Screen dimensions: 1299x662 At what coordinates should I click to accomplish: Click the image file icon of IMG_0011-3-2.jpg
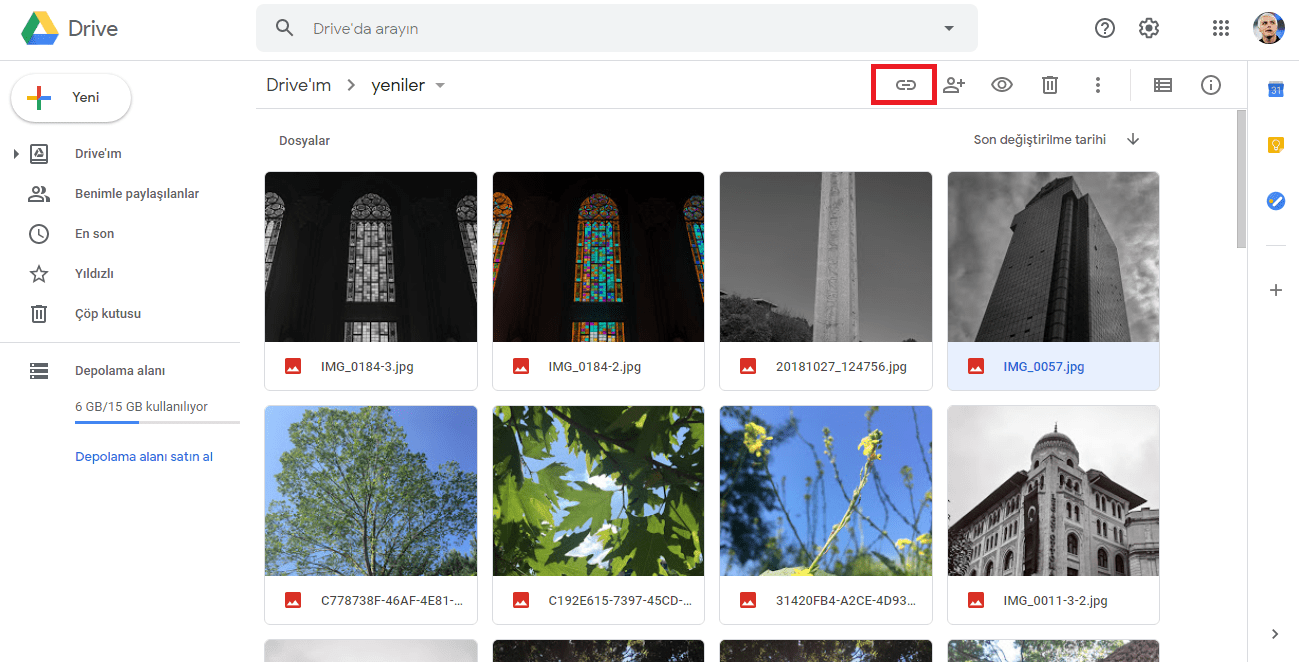(976, 600)
